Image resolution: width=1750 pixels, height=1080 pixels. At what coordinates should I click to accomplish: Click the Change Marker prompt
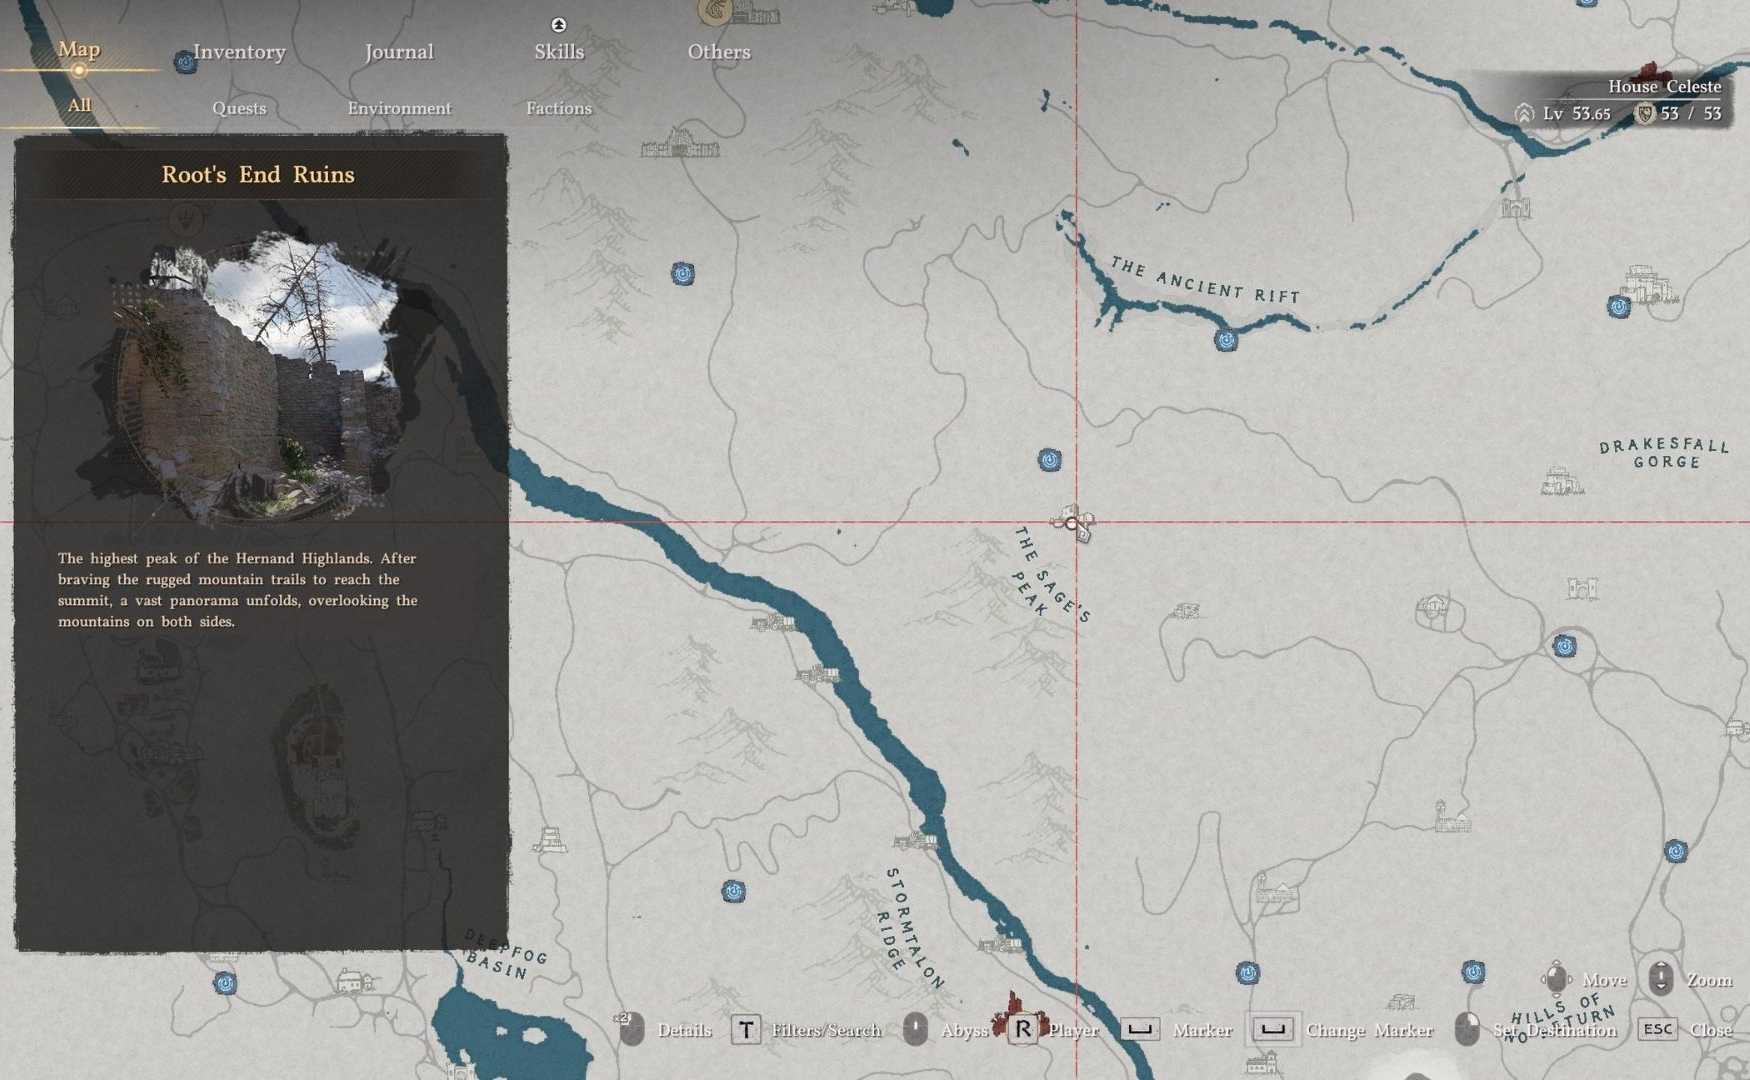[1342, 1030]
